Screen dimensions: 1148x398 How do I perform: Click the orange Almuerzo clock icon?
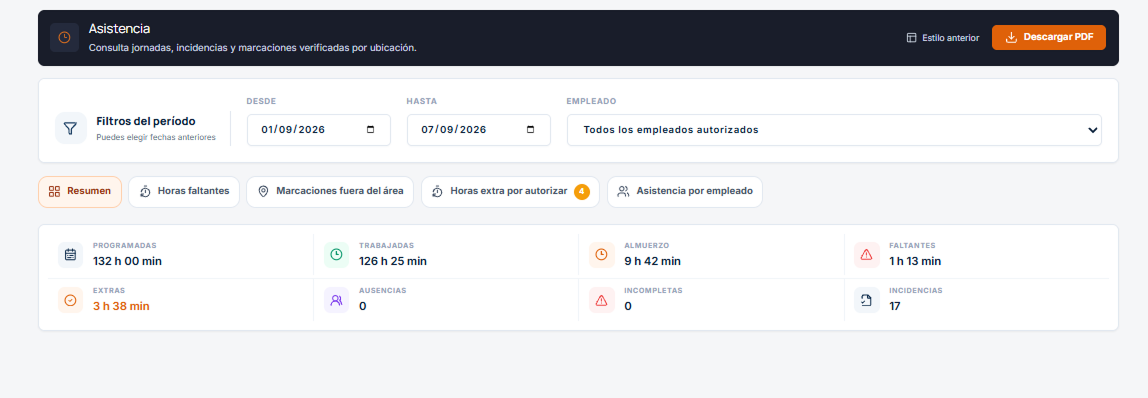pos(601,255)
